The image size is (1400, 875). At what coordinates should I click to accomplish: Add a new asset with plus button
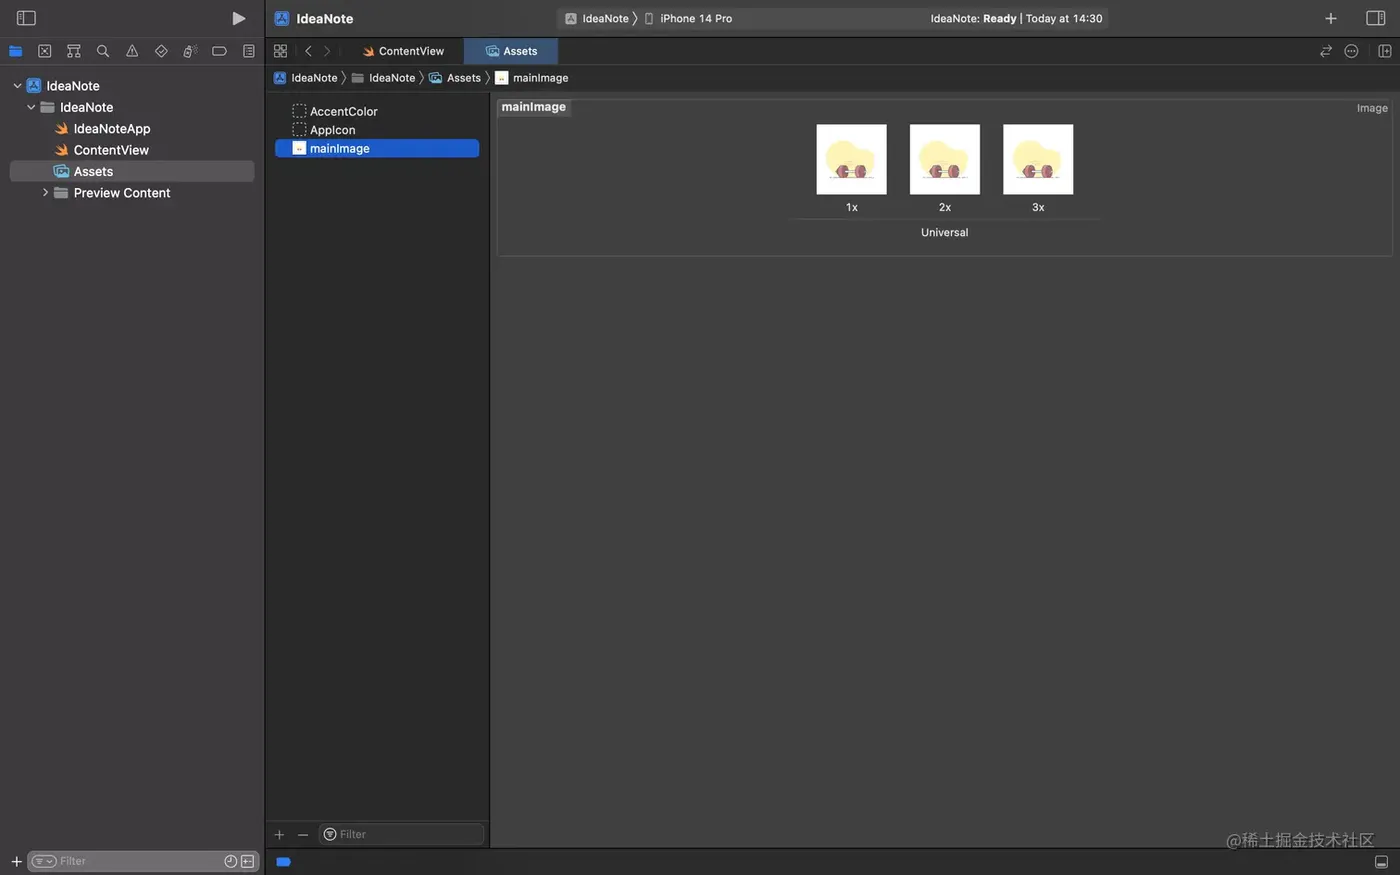[279, 834]
